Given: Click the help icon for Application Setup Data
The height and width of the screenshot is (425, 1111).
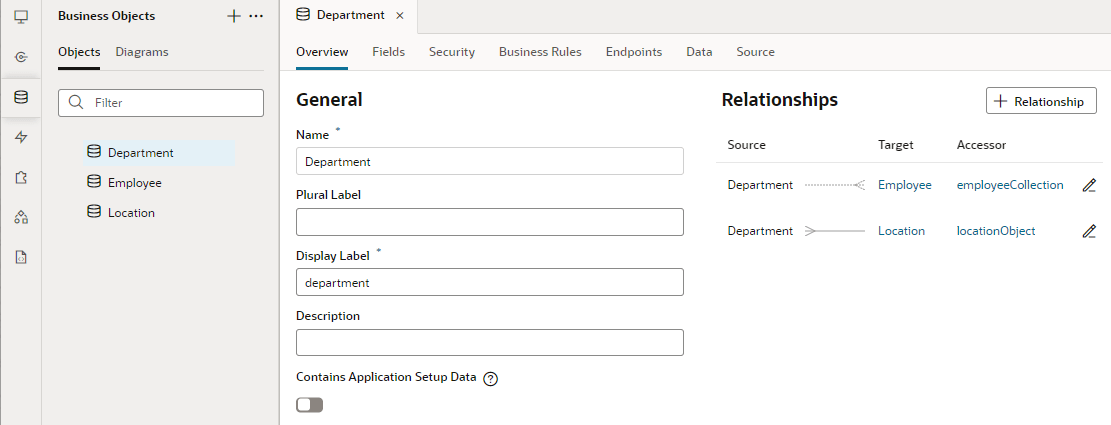Looking at the screenshot, I should click(x=490, y=379).
